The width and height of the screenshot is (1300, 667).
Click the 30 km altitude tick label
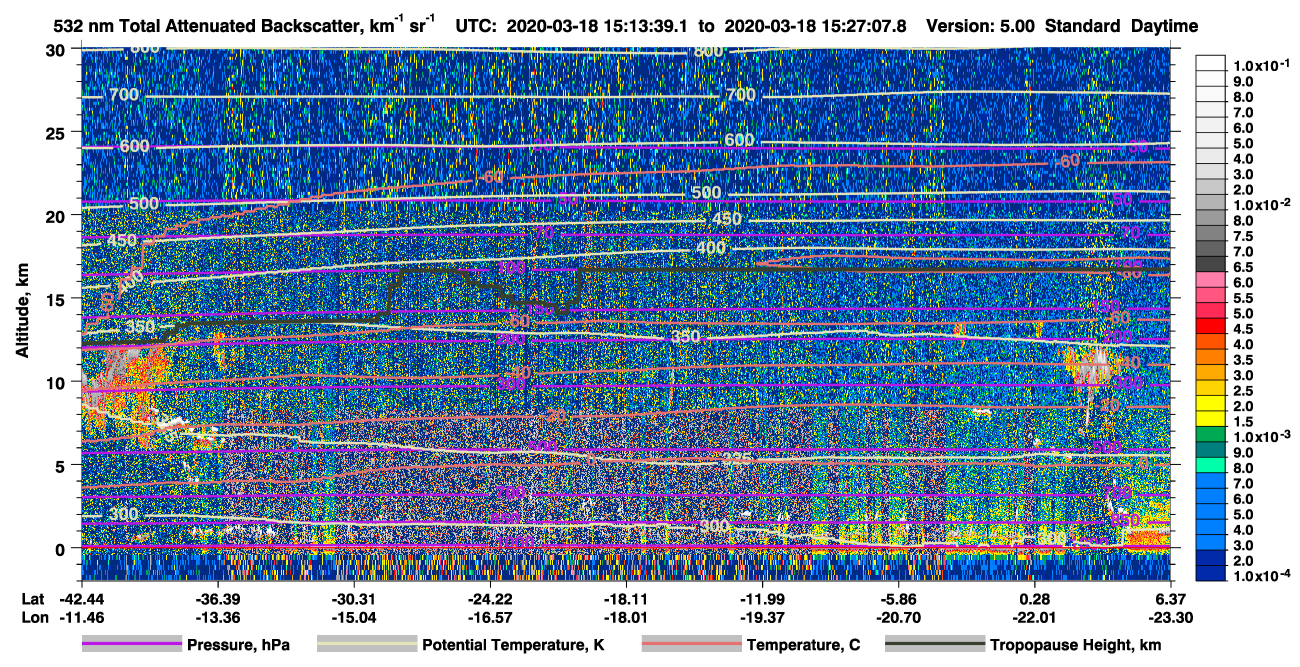(x=58, y=49)
